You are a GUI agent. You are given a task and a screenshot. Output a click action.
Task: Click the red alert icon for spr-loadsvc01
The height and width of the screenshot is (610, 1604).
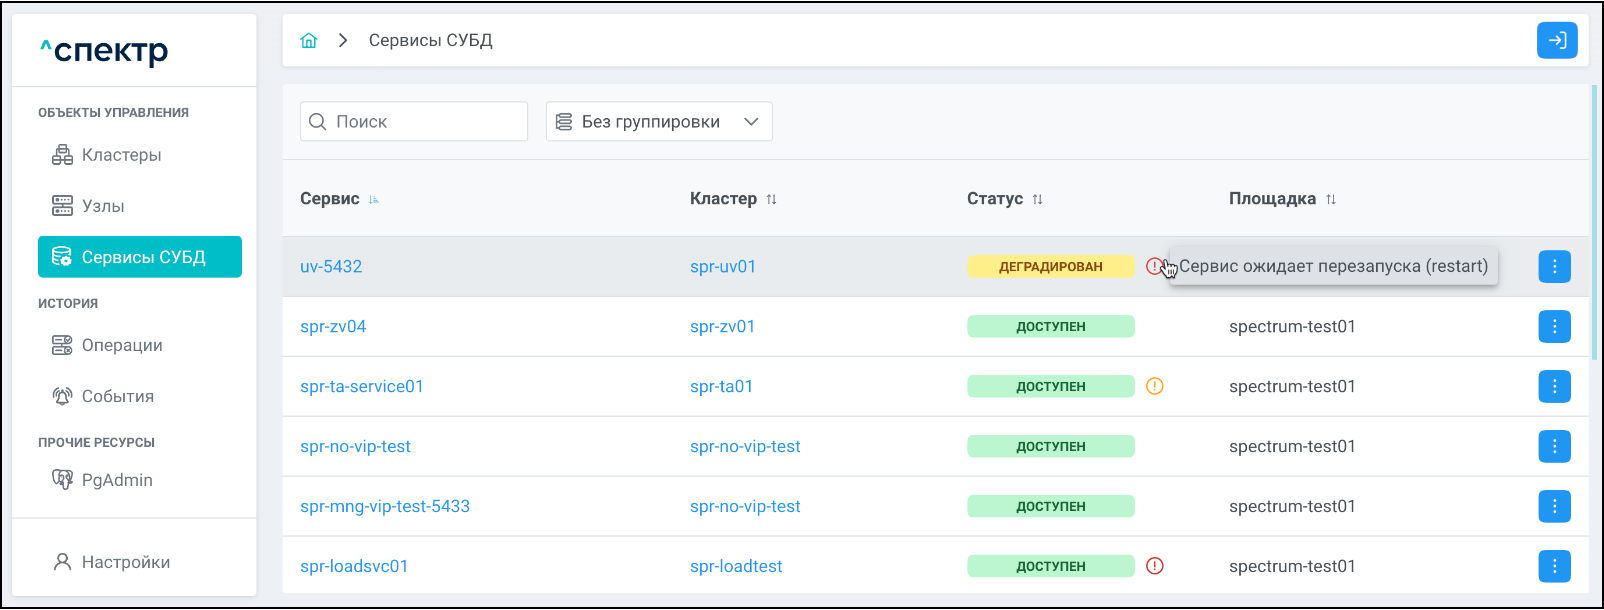(1154, 566)
